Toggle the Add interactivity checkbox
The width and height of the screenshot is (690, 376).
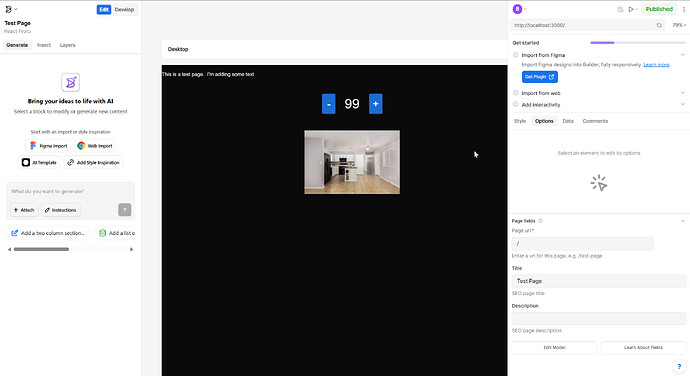click(x=515, y=104)
